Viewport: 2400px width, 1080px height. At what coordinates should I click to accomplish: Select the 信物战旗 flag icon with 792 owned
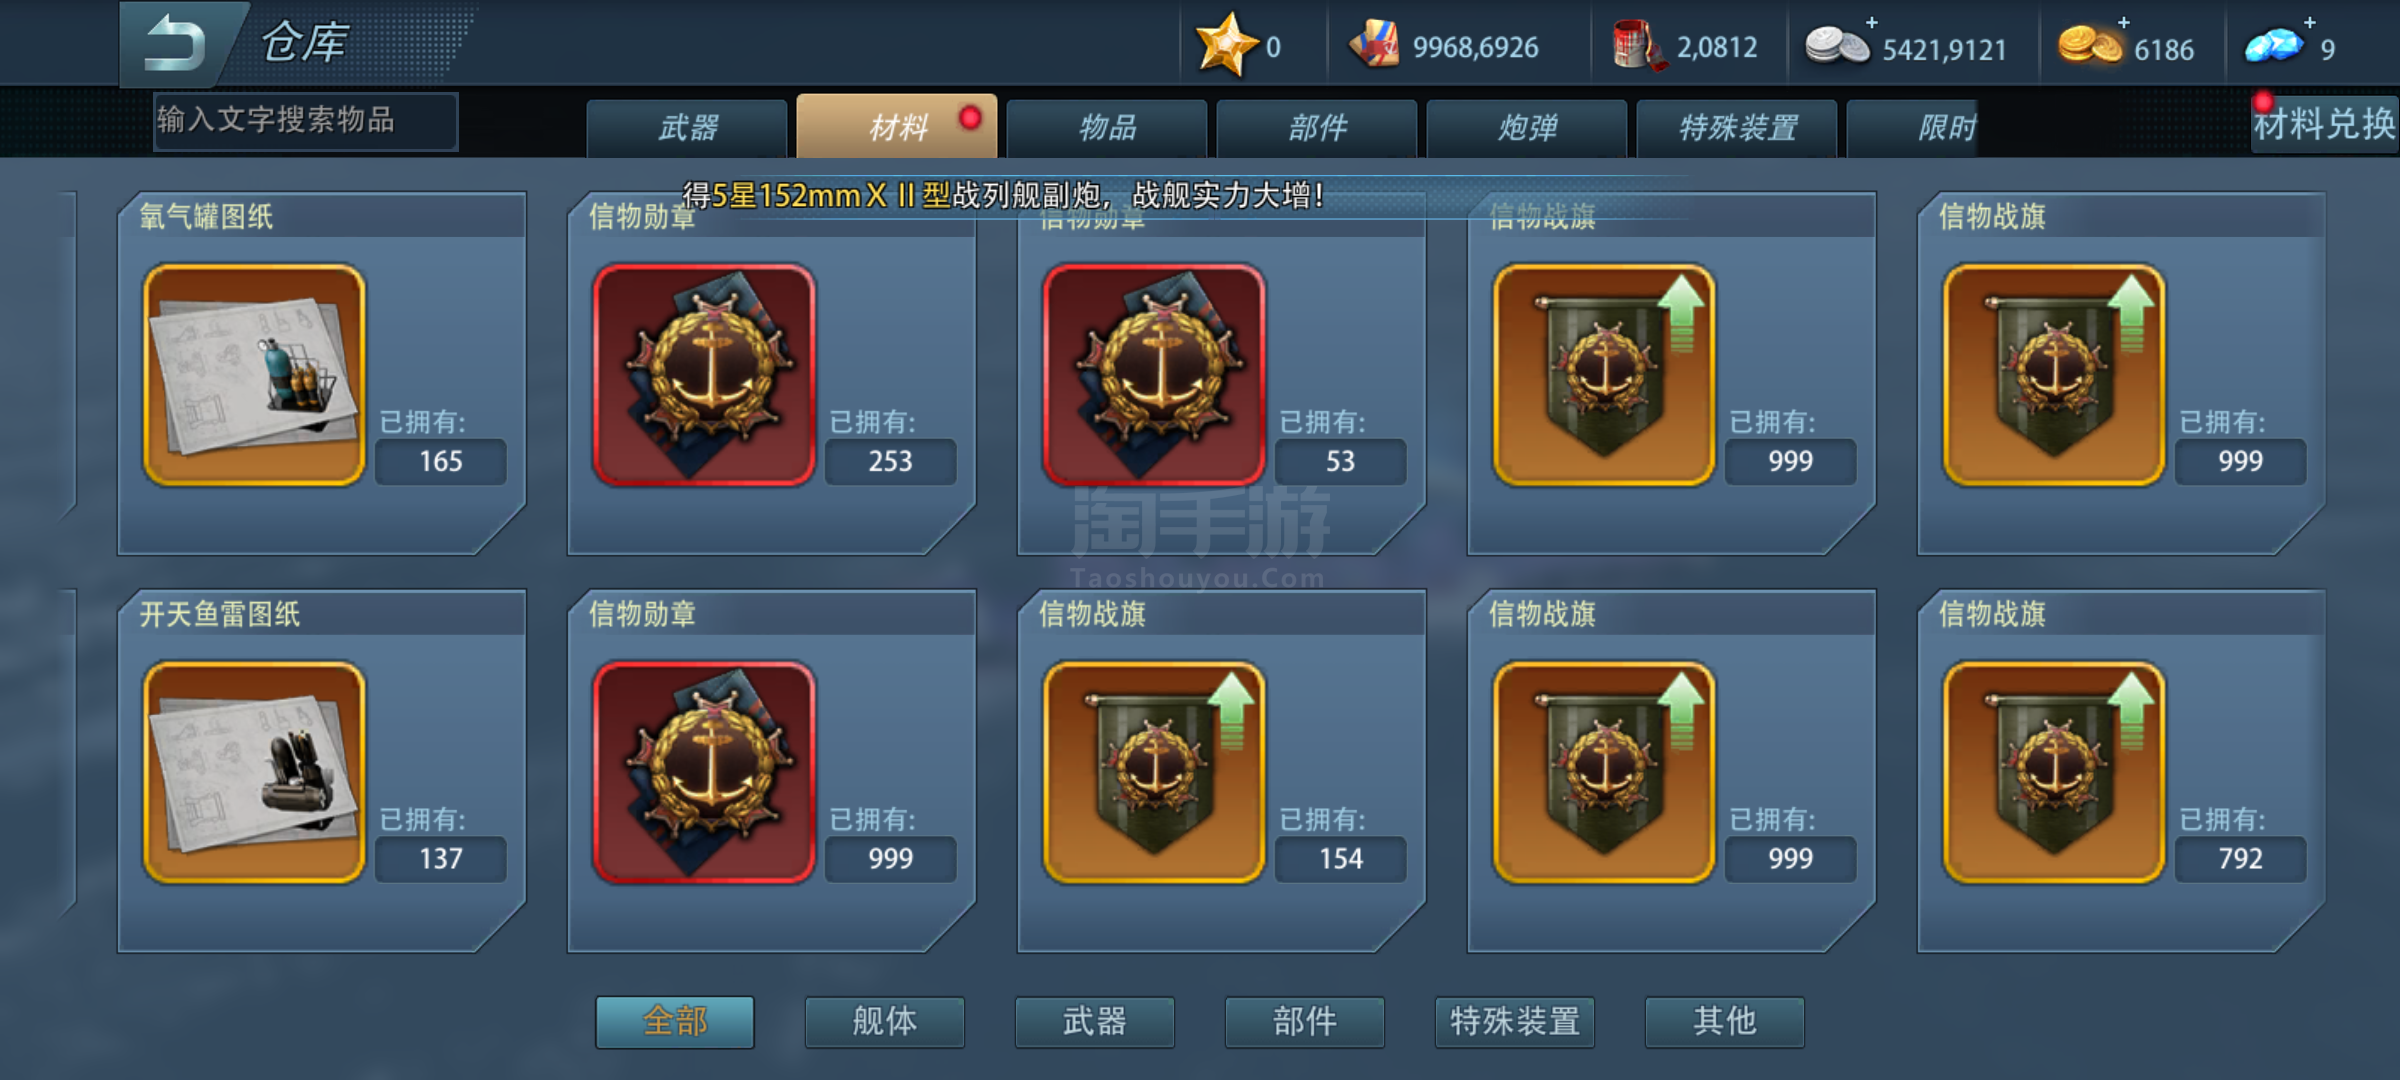pyautogui.click(x=2054, y=772)
